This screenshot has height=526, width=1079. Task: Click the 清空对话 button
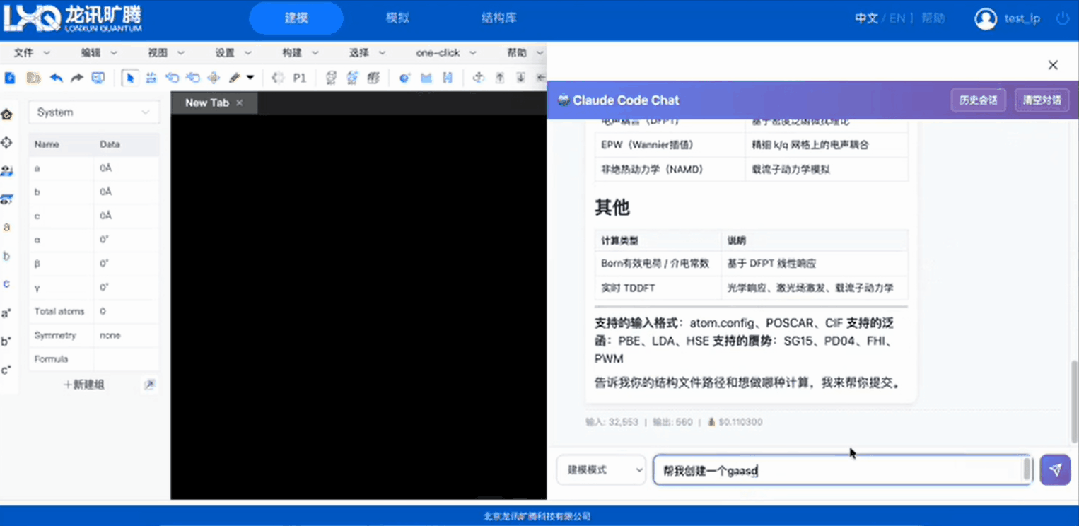(1042, 100)
